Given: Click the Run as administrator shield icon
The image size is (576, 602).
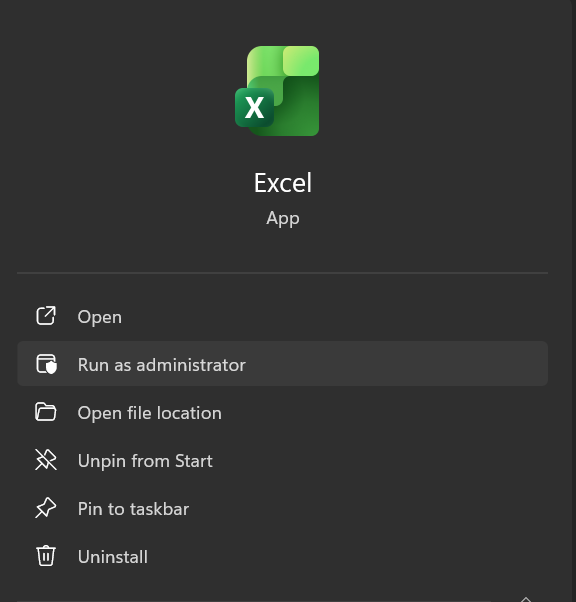Looking at the screenshot, I should tap(46, 364).
